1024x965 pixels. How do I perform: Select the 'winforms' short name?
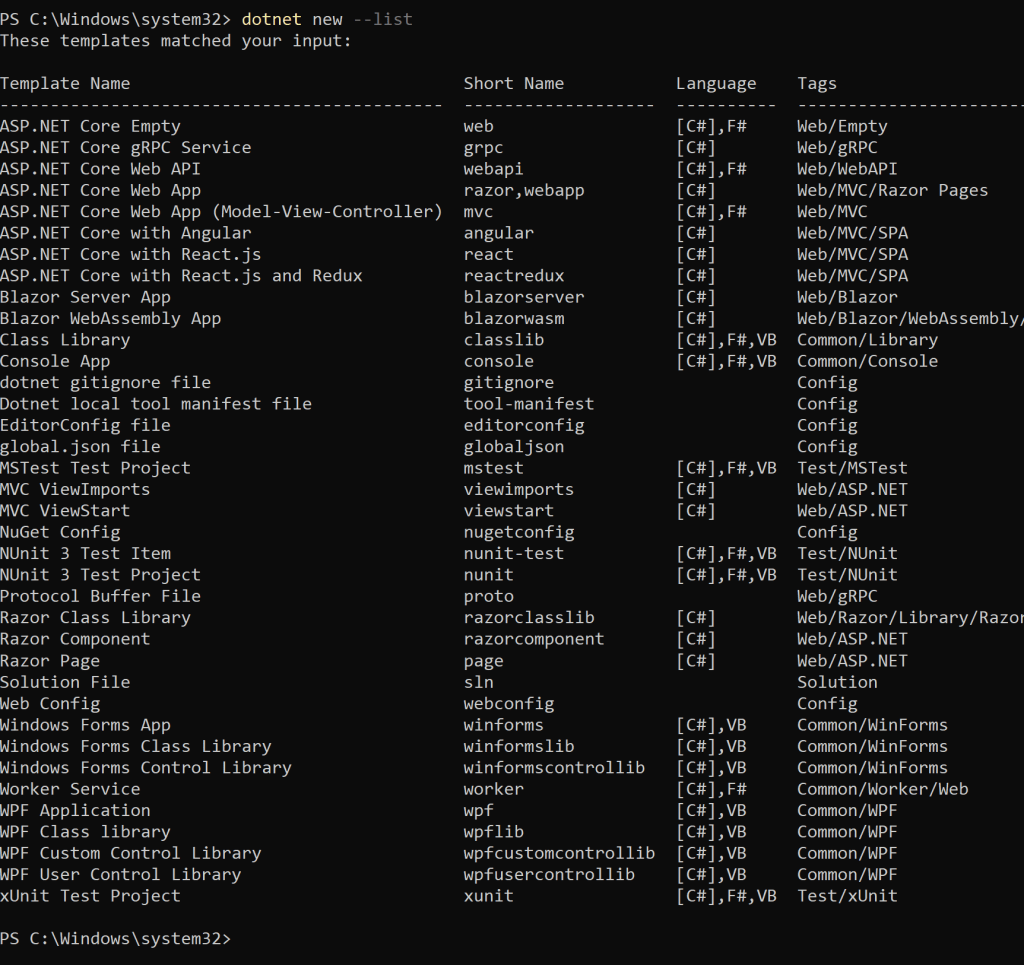pyautogui.click(x=504, y=725)
